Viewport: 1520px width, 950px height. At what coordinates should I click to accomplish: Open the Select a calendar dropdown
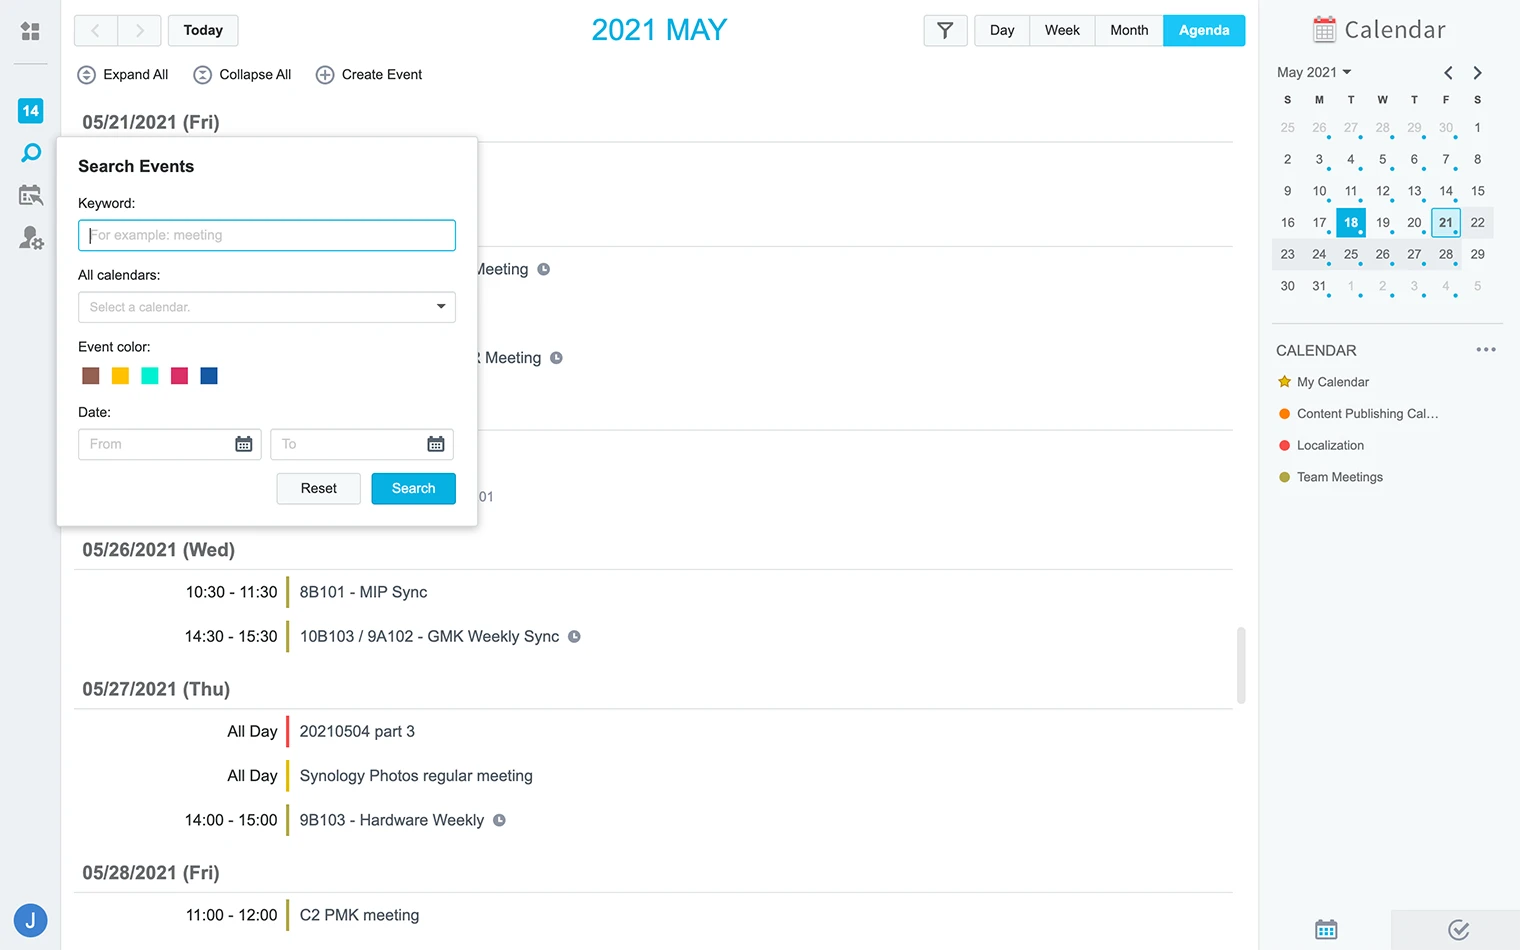point(266,307)
